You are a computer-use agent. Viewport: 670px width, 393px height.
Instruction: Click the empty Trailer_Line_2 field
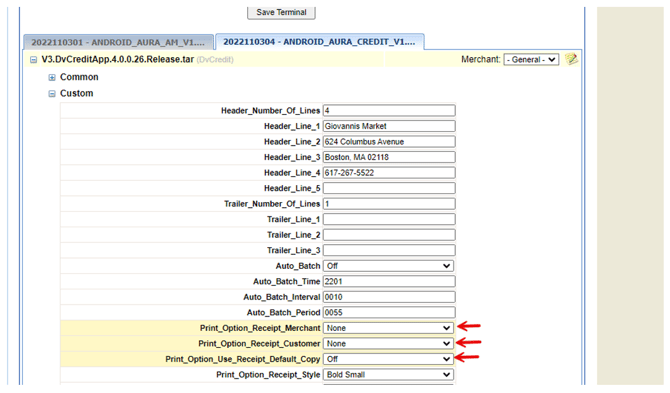tap(389, 235)
